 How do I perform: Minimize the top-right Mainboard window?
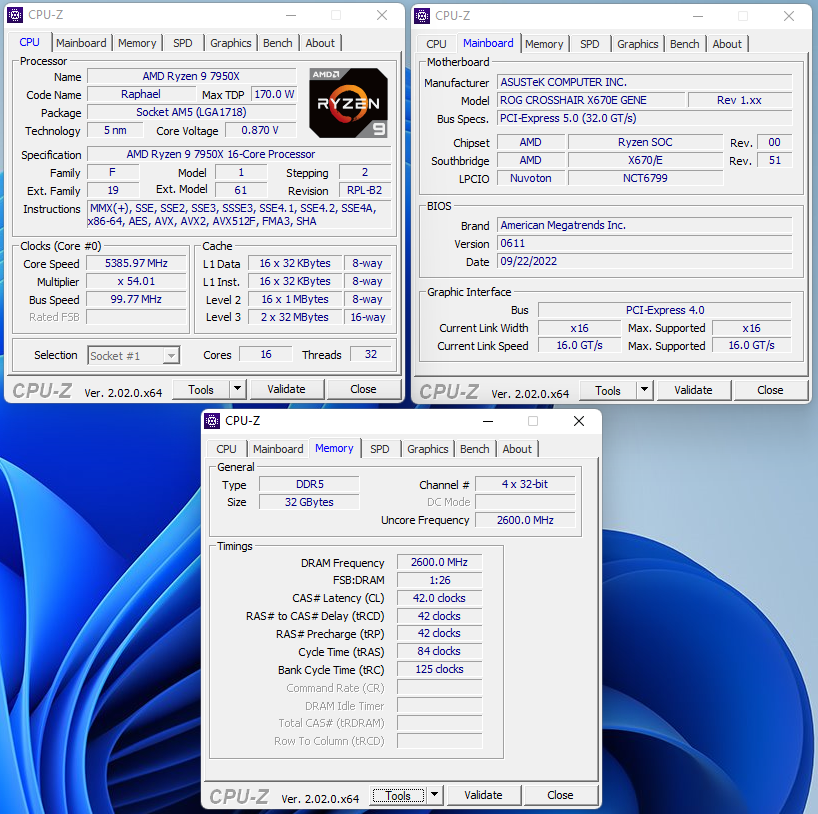tap(697, 15)
